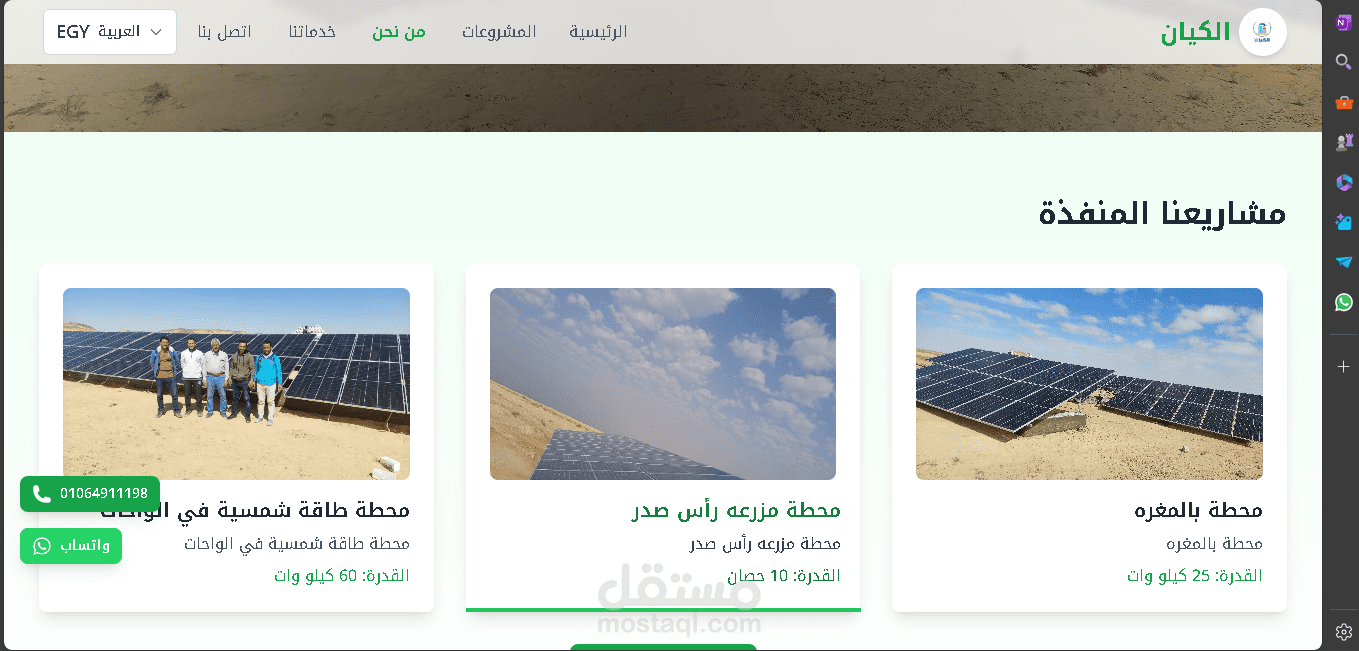Open اتصل بنا nav item
This screenshot has width=1359, height=651.
[224, 32]
